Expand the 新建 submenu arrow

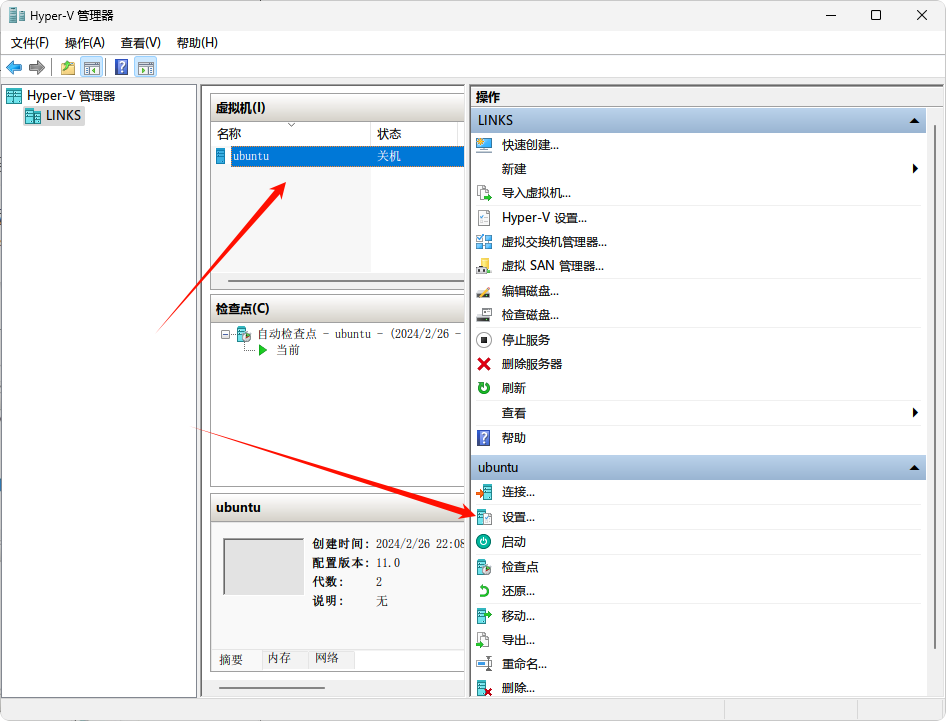915,169
